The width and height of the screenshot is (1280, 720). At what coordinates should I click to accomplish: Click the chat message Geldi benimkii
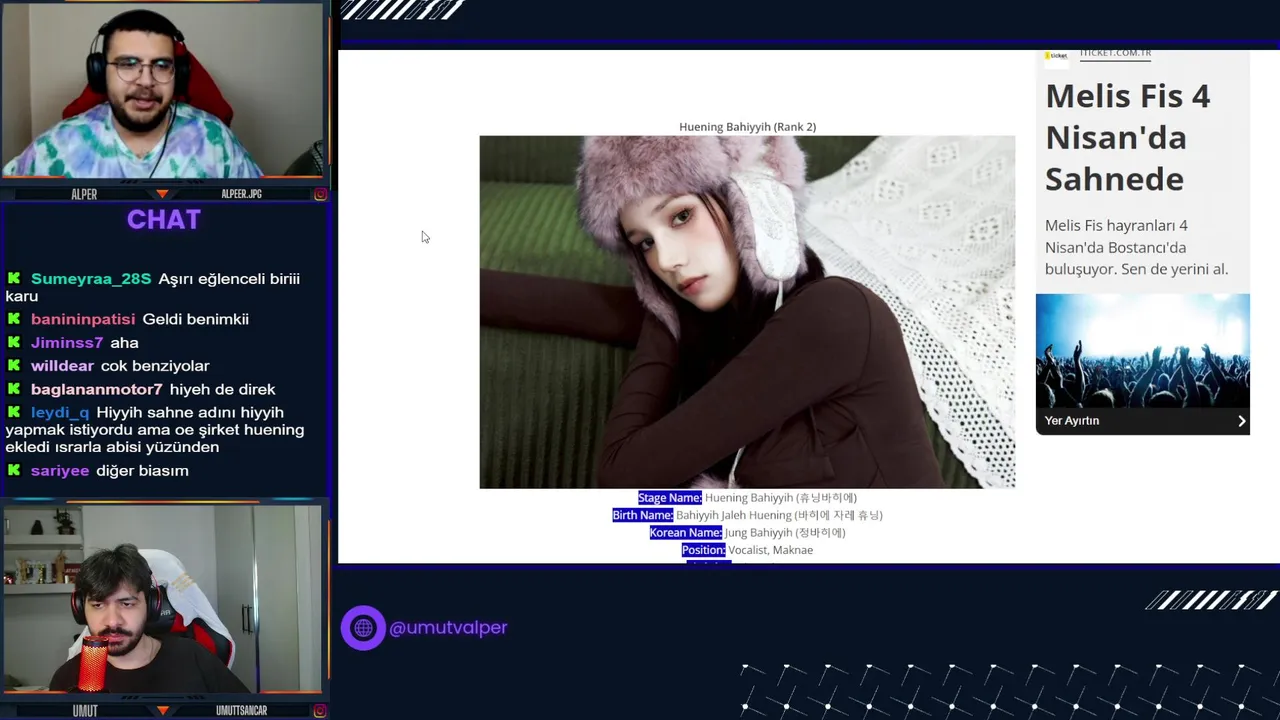(x=196, y=319)
